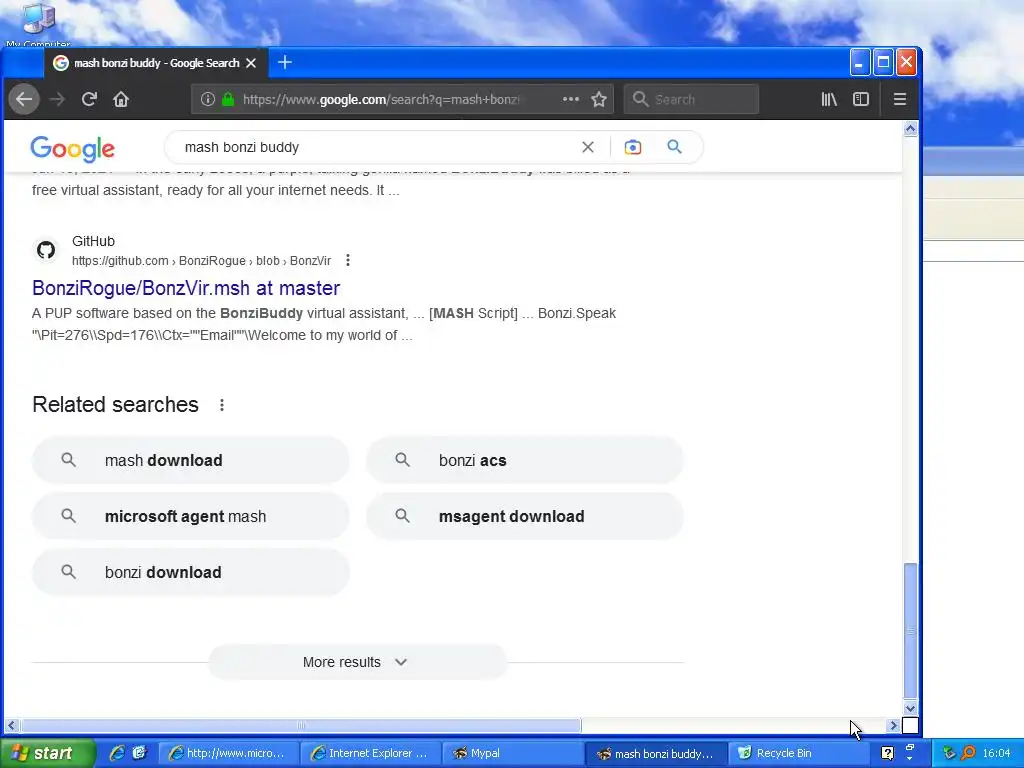This screenshot has height=768, width=1024.
Task: Click the vertical scrollbar thumb
Action: point(910,631)
